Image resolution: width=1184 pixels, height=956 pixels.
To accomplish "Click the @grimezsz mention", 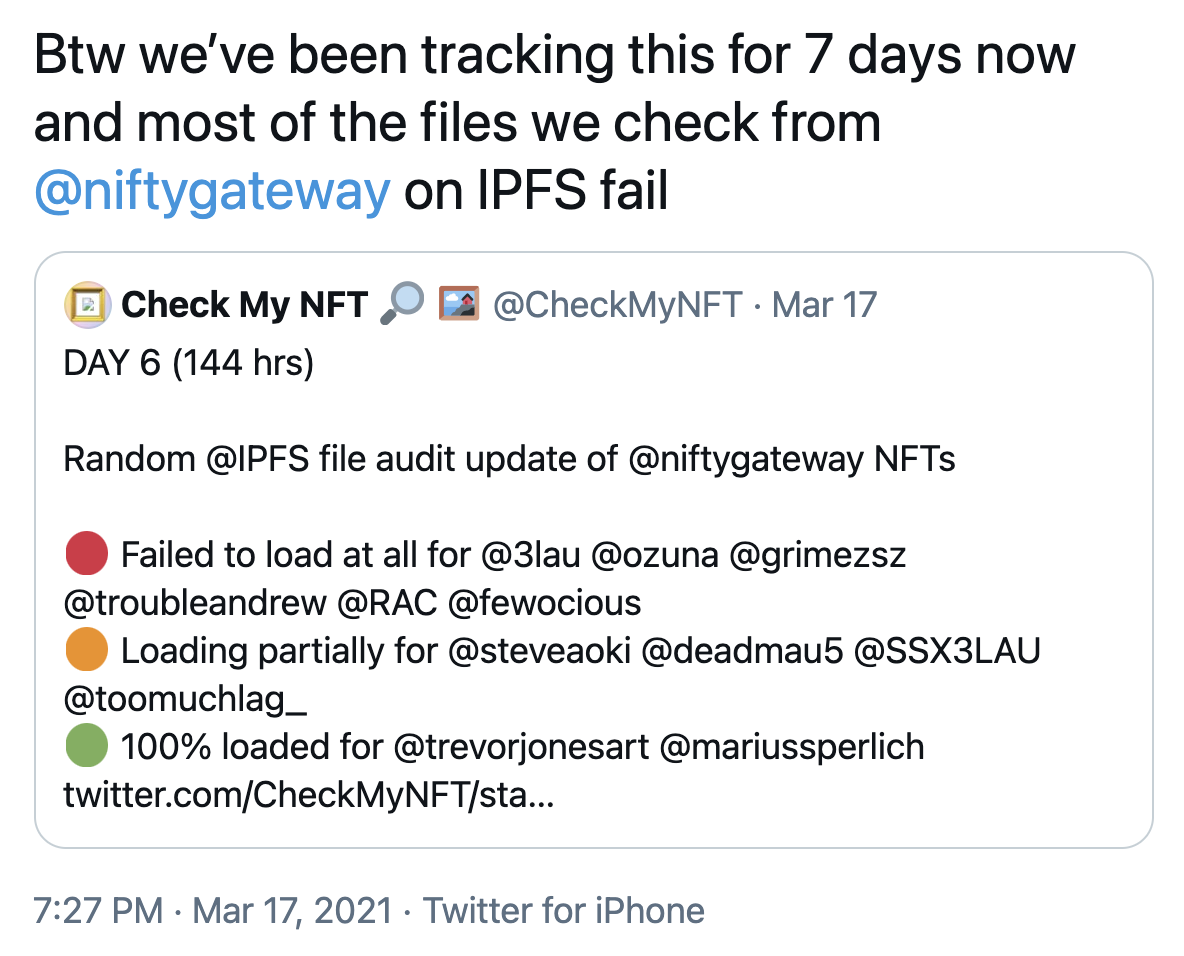I will tap(818, 554).
